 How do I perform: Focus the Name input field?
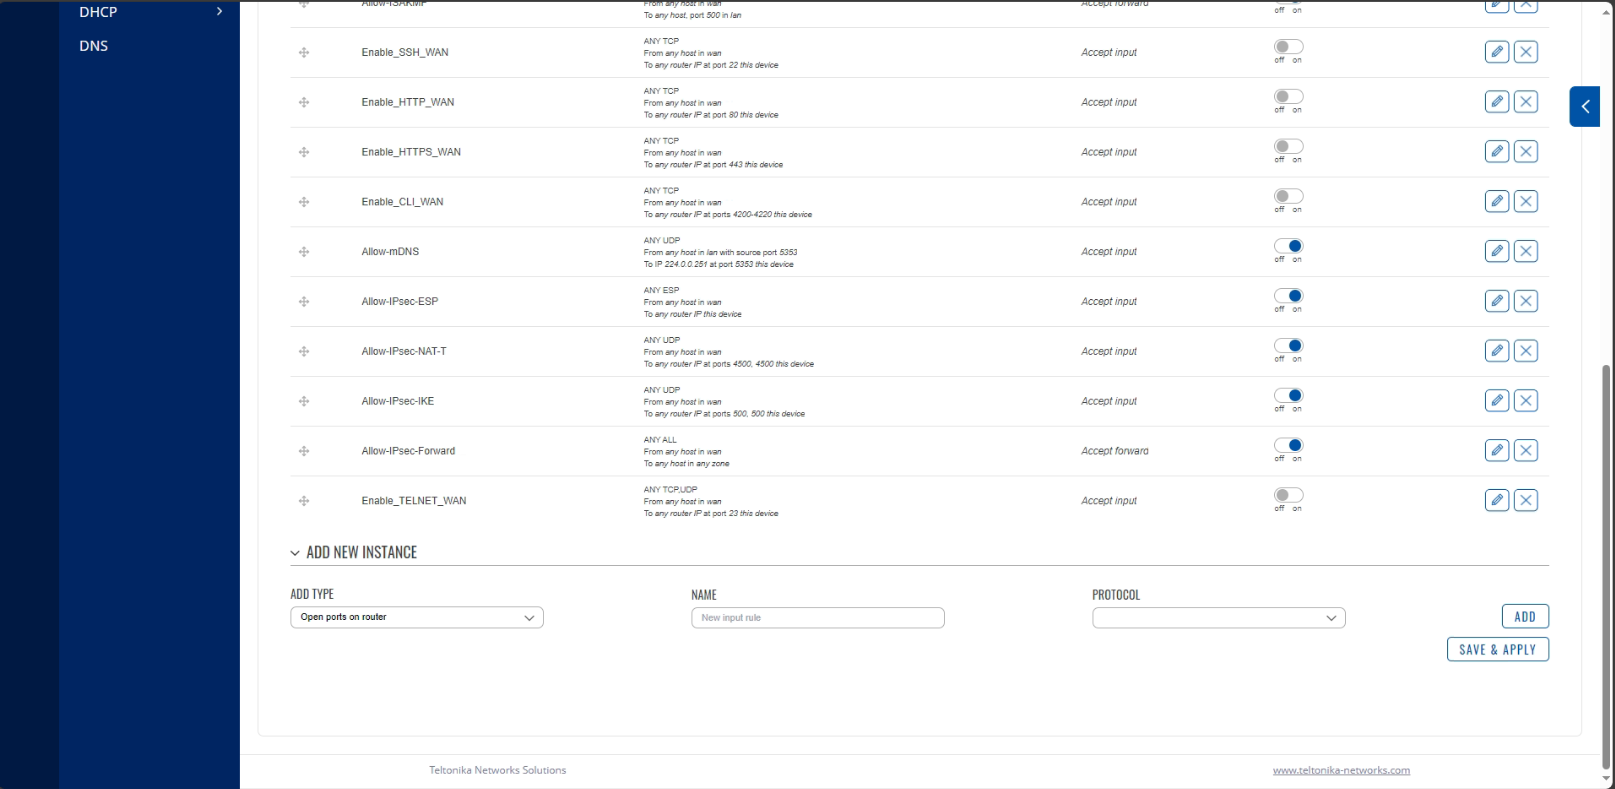818,618
